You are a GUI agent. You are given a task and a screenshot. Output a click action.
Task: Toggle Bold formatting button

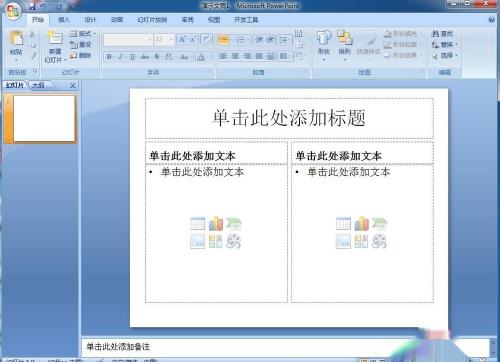pyautogui.click(x=109, y=57)
